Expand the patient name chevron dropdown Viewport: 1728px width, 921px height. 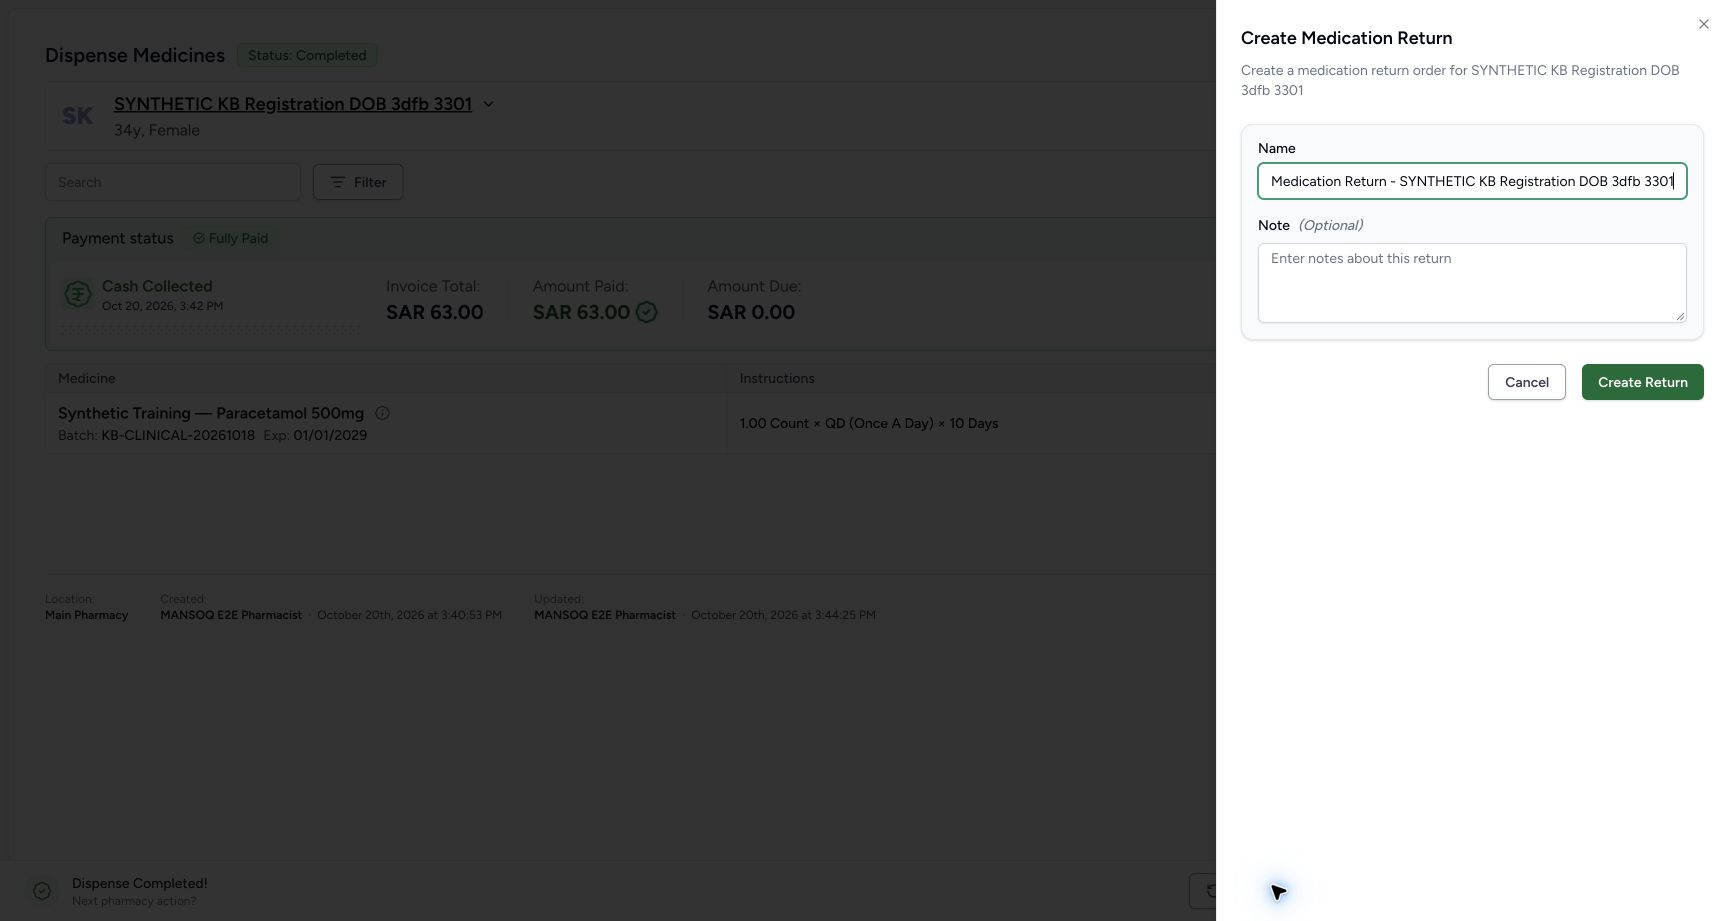pos(488,104)
